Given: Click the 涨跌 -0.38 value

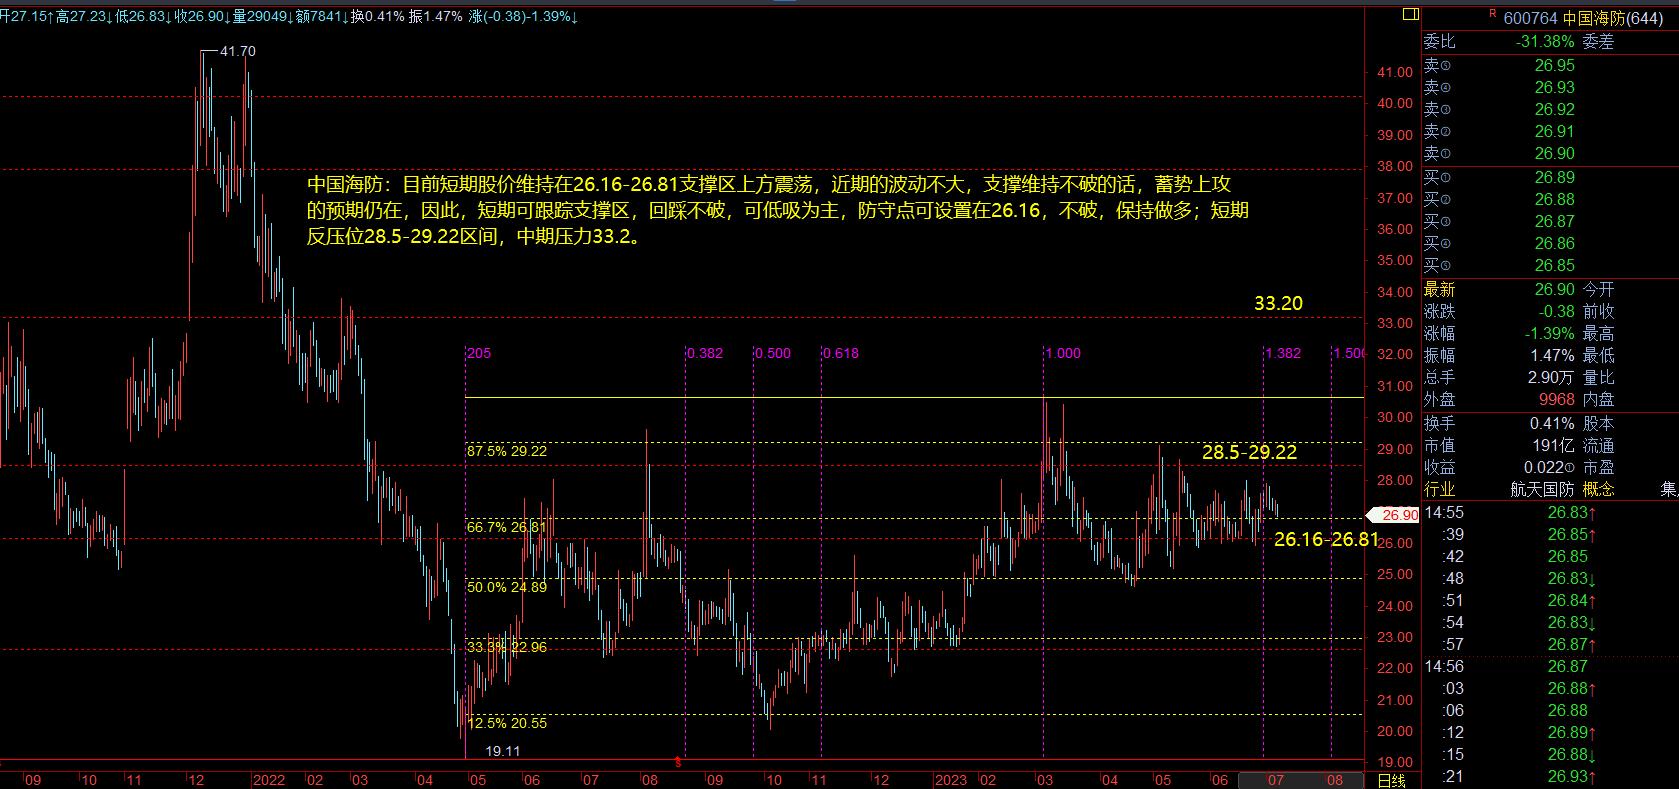Looking at the screenshot, I should pos(1556,311).
